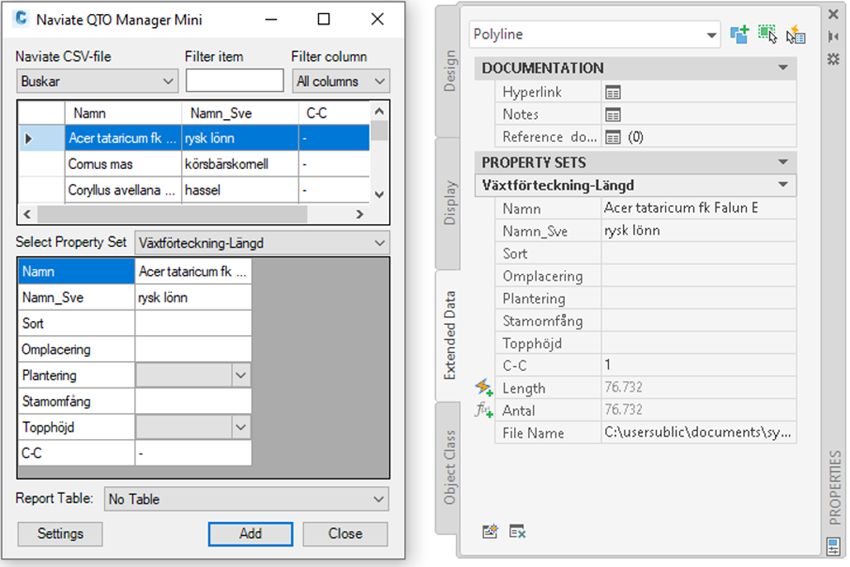Click the Remove property sets icon at palette bottom
This screenshot has height=567, width=850.
pos(517,532)
